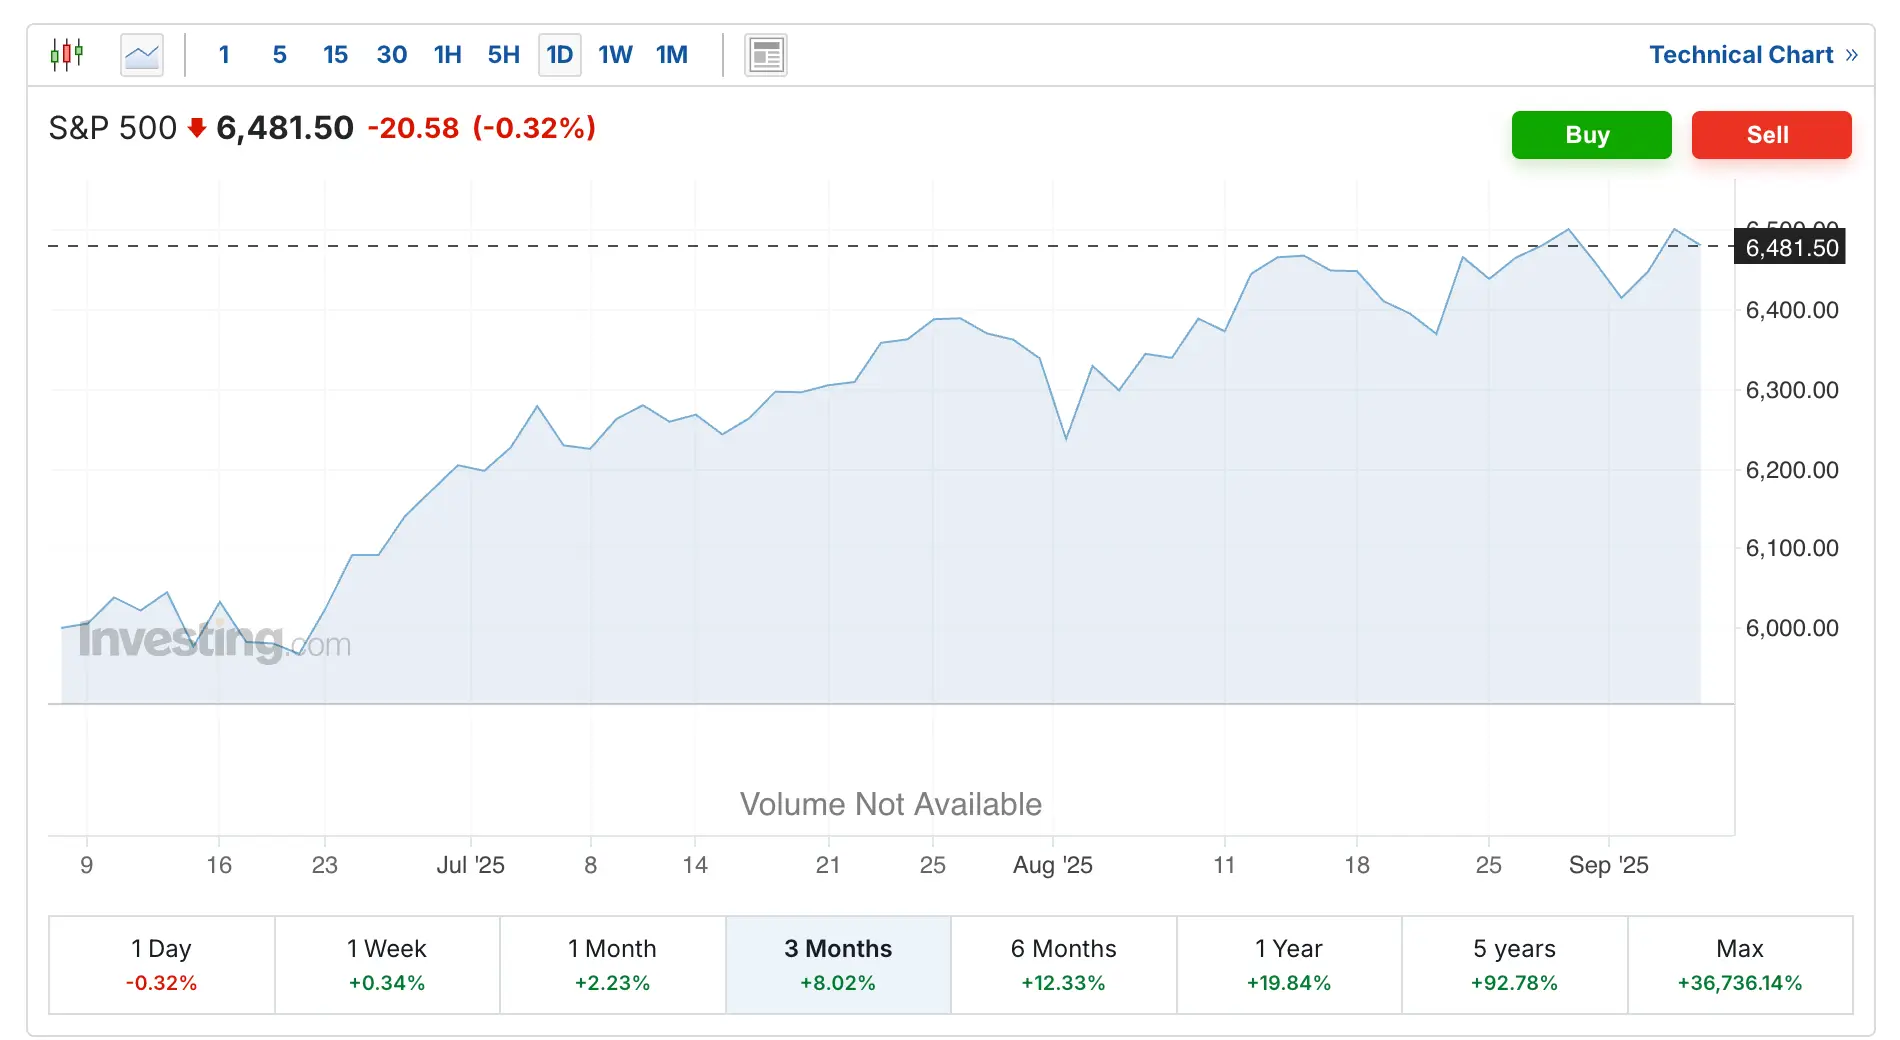Viewport: 1900px width, 1040px height.
Task: Show the 5 years range
Action: (x=1515, y=965)
